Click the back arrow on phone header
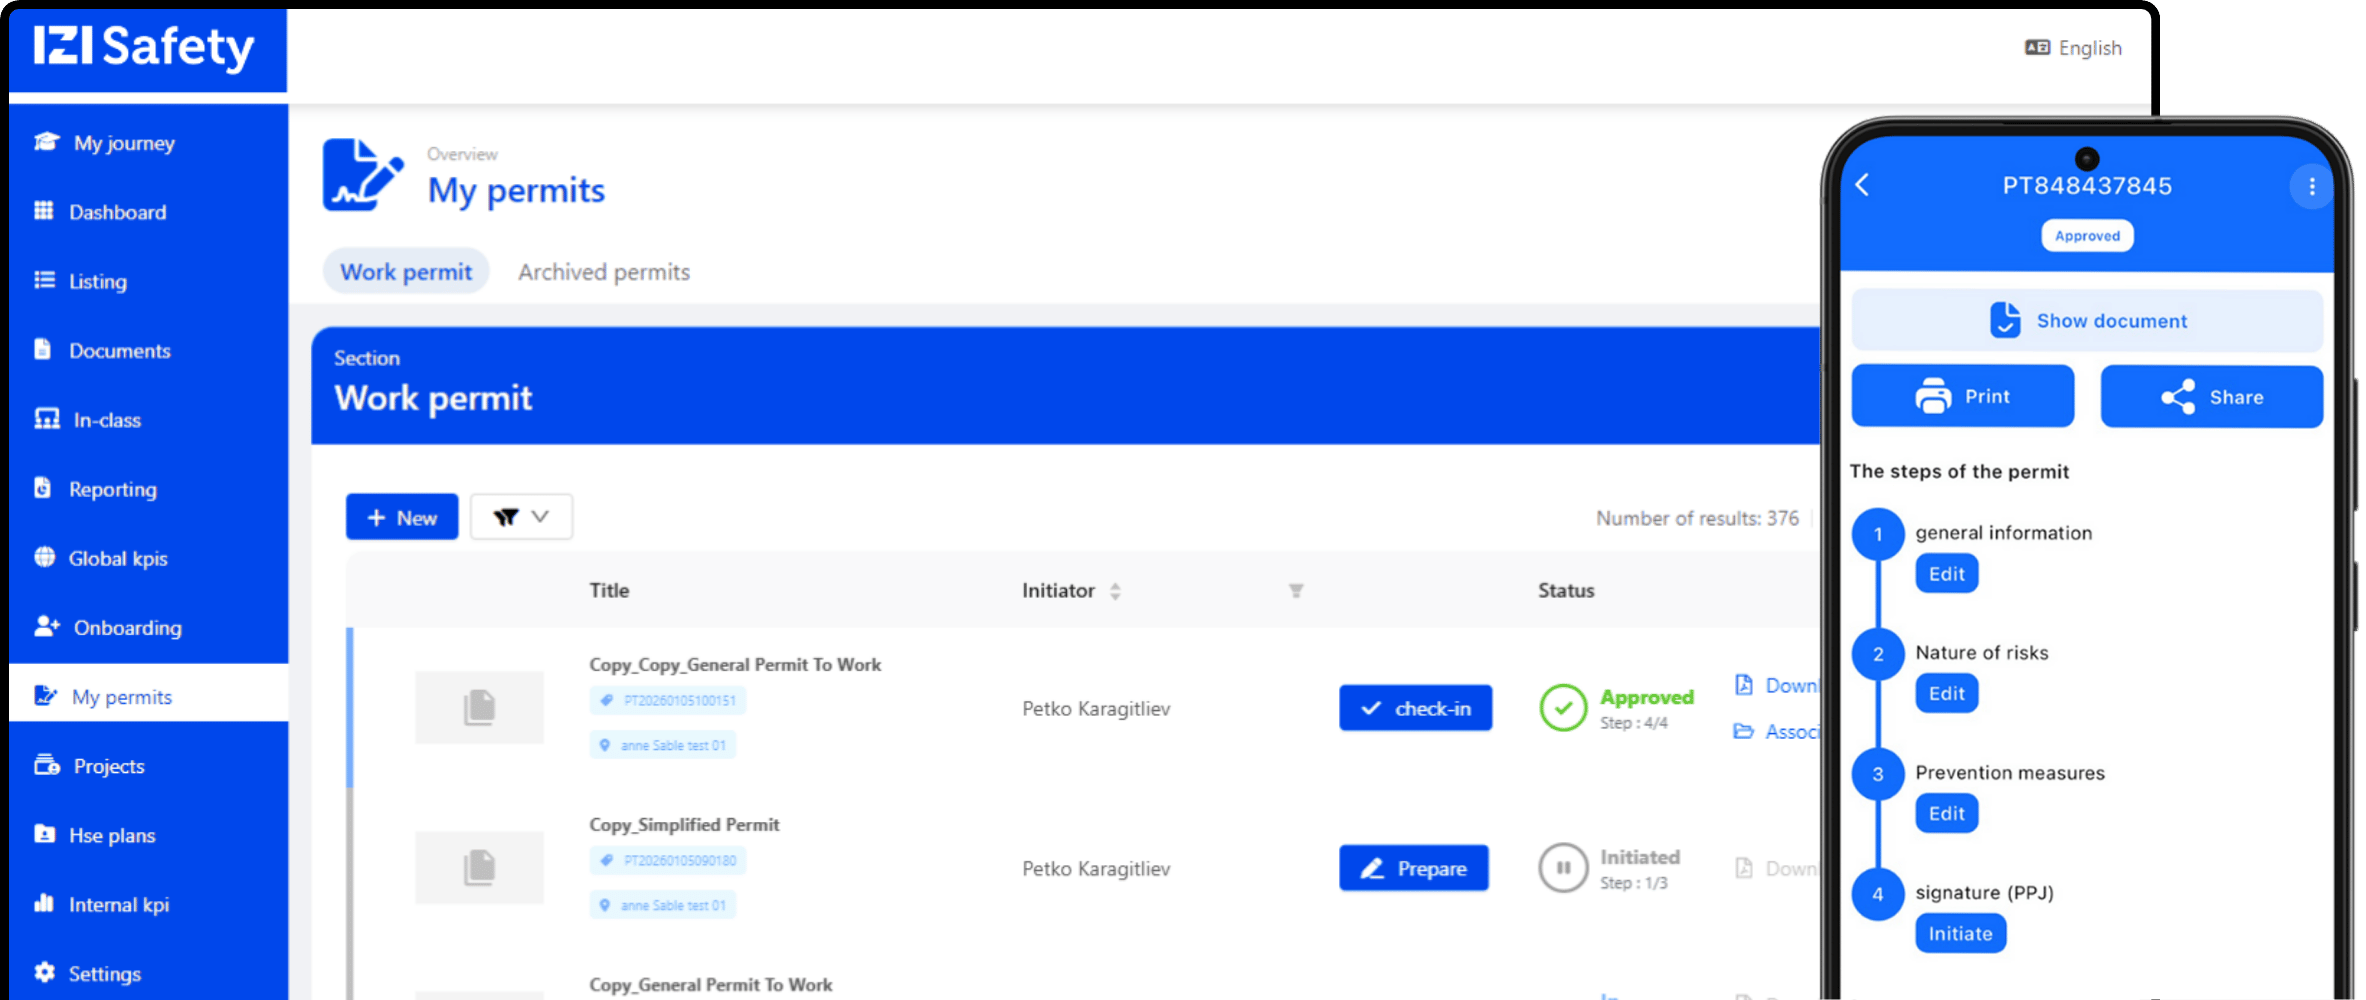Image resolution: width=2366 pixels, height=1000 pixels. (x=1862, y=185)
